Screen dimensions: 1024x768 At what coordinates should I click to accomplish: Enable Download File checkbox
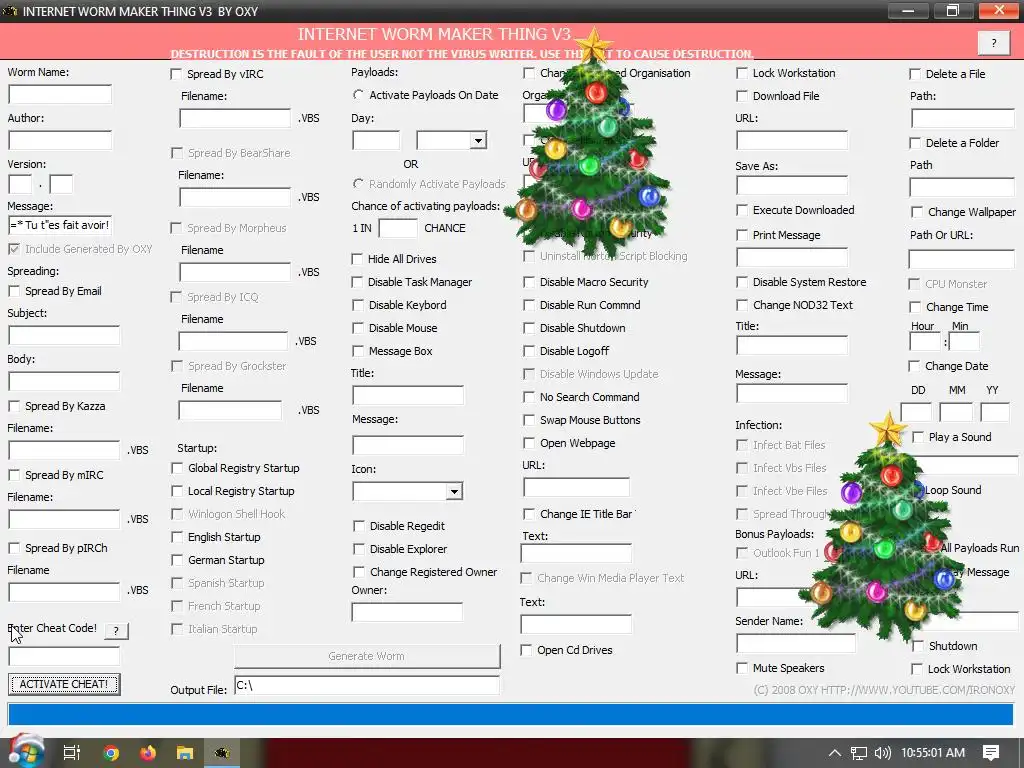(742, 96)
